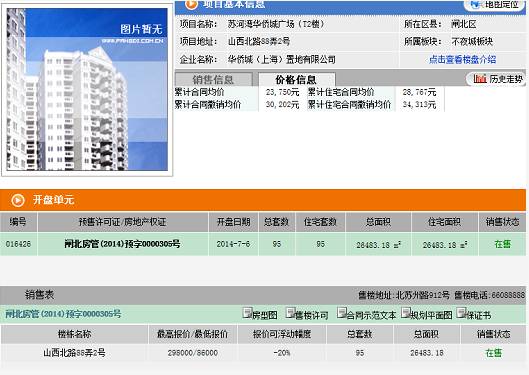Click the 累计合同均价 value 23,750元

click(282, 92)
